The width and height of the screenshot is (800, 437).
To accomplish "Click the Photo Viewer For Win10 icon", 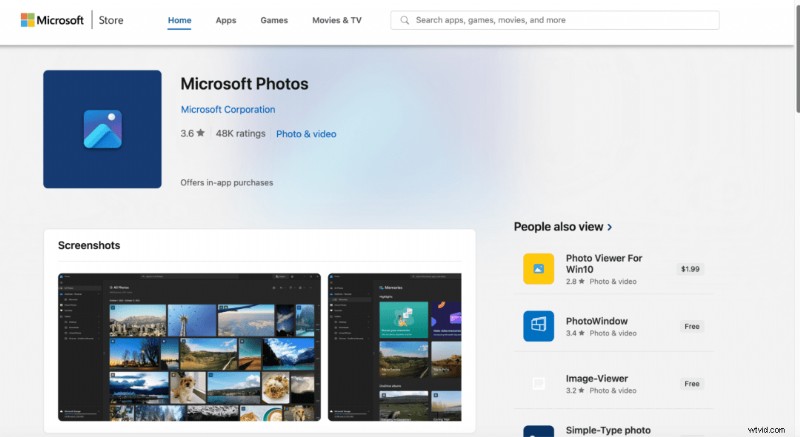I will tap(538, 269).
